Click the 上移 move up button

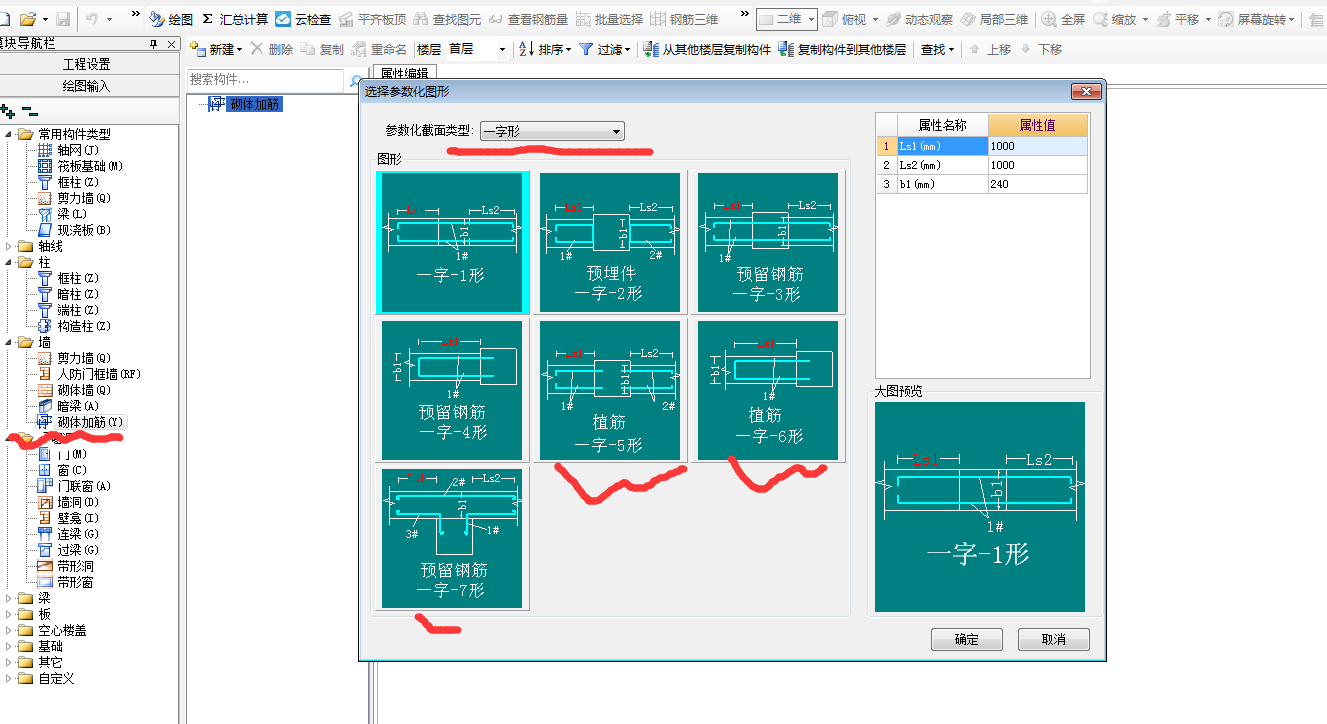pyautogui.click(x=990, y=49)
